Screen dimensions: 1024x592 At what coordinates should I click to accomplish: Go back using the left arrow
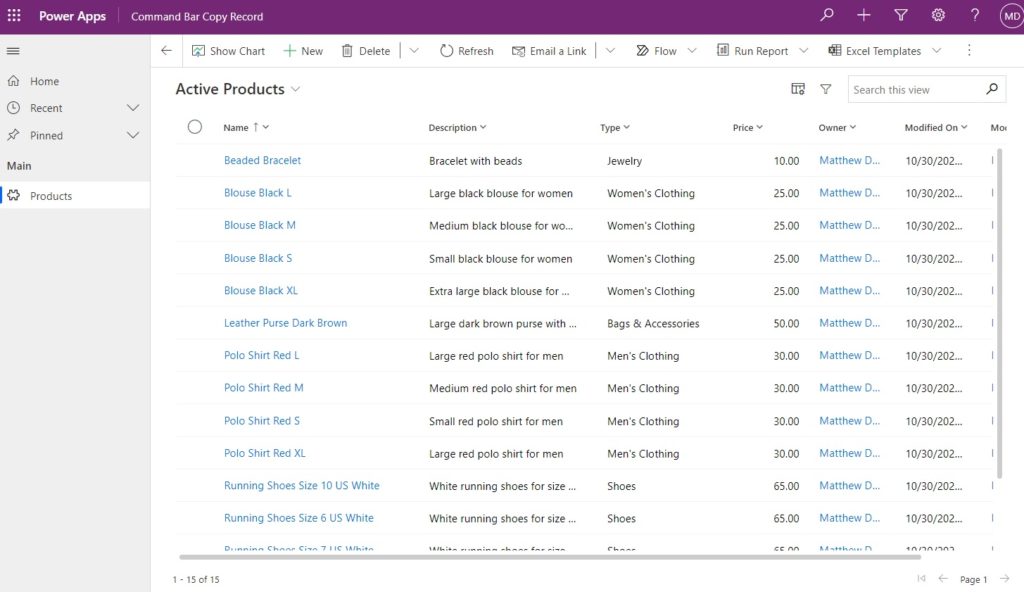click(x=166, y=50)
